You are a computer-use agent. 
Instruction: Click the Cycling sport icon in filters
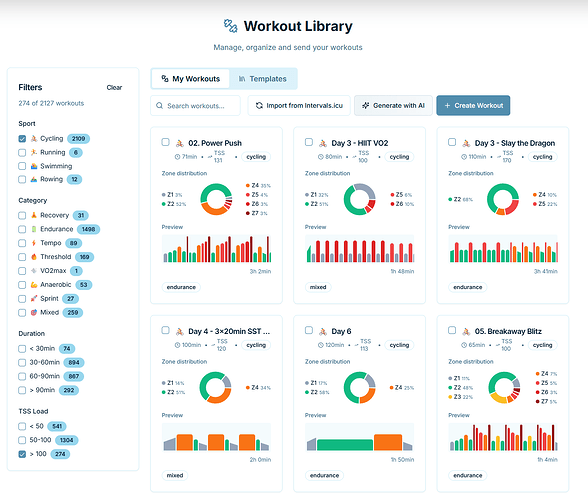(x=34, y=139)
